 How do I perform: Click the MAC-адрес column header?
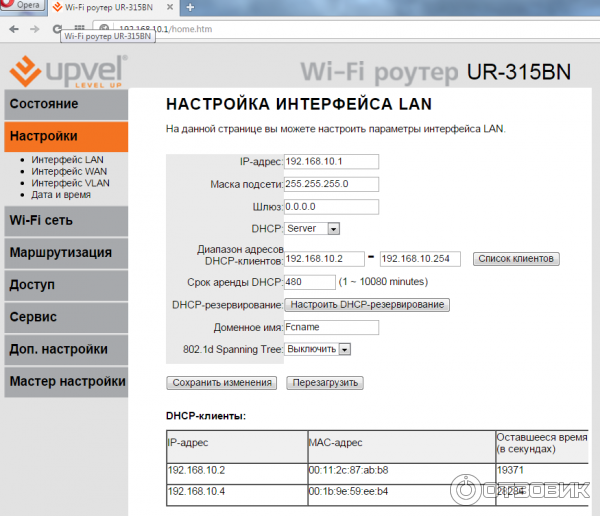402,447
